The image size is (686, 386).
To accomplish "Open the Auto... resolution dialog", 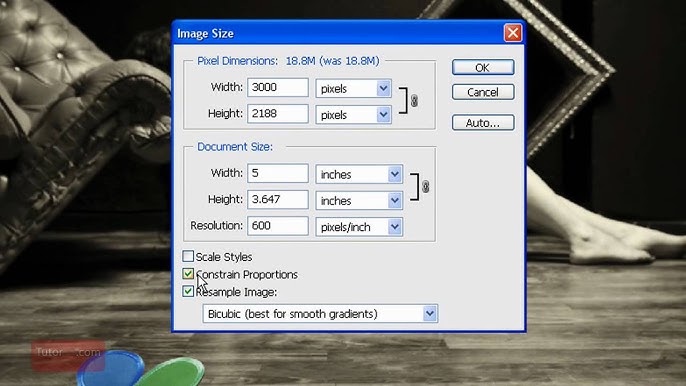I will [483, 123].
